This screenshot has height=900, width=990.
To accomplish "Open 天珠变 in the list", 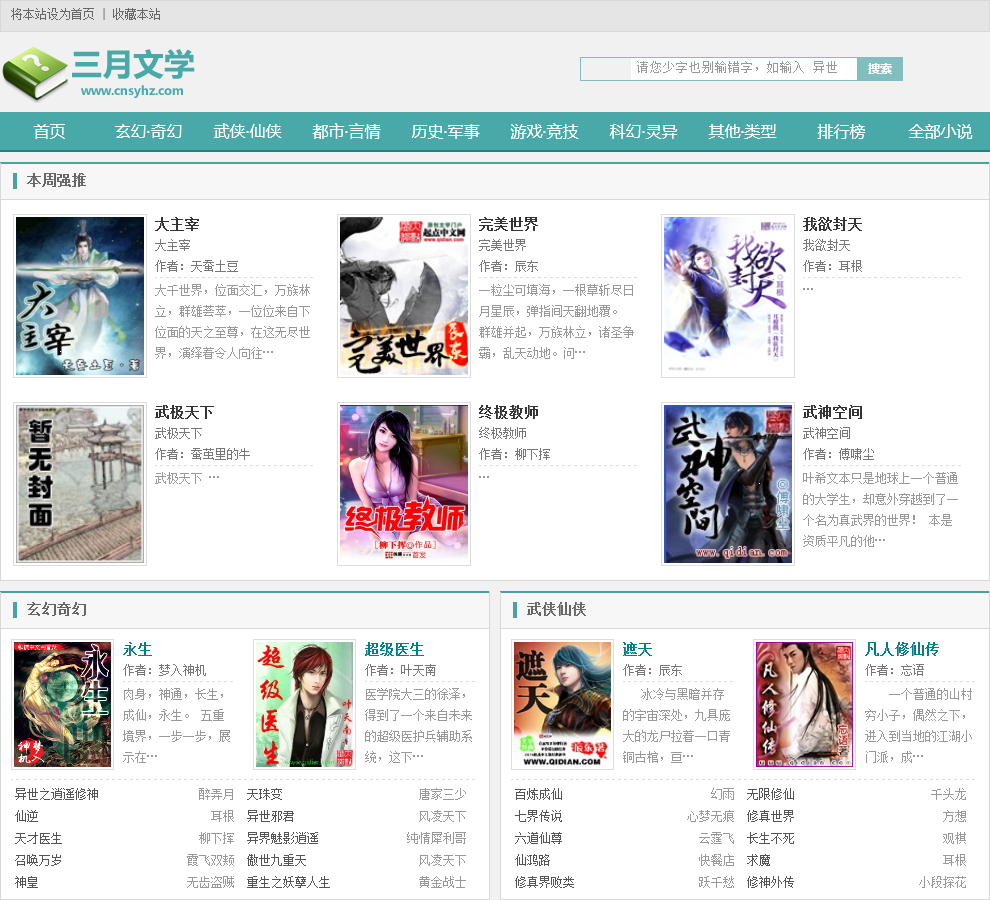I will pyautogui.click(x=265, y=794).
